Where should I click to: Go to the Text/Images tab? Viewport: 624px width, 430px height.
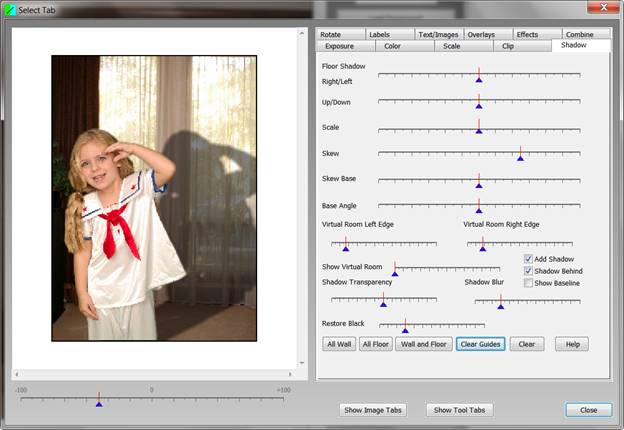click(438, 34)
